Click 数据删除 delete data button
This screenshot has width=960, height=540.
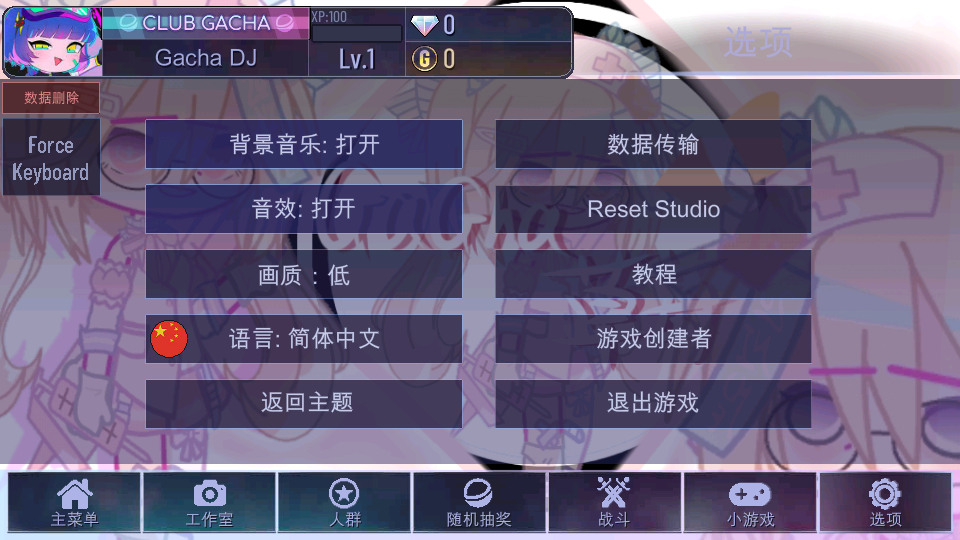[51, 98]
